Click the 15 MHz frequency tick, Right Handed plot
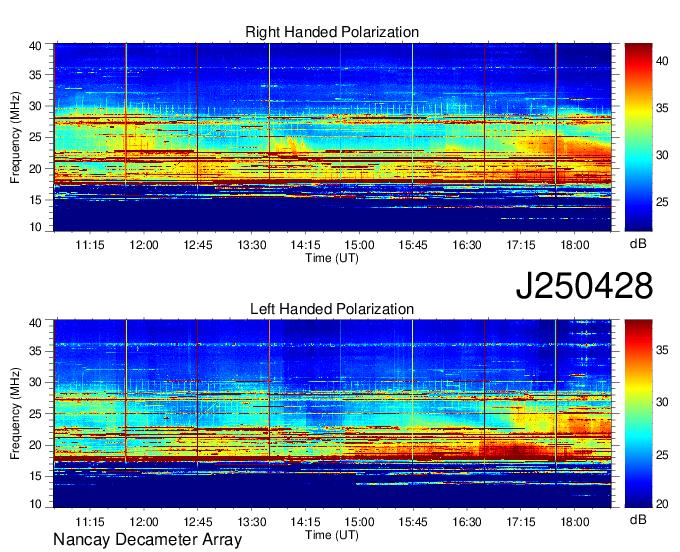Screen dimensions: 680x552 pos(36,200)
